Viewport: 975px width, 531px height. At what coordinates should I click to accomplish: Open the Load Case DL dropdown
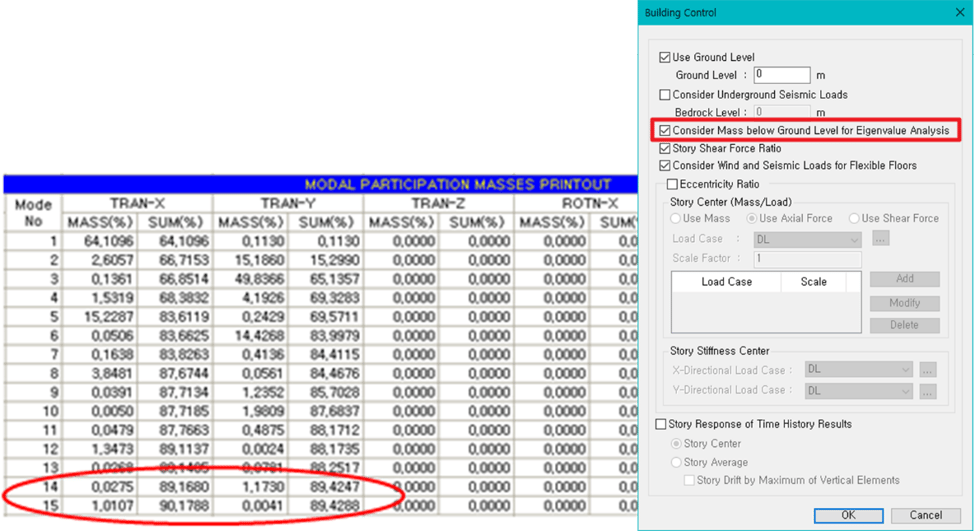click(807, 239)
